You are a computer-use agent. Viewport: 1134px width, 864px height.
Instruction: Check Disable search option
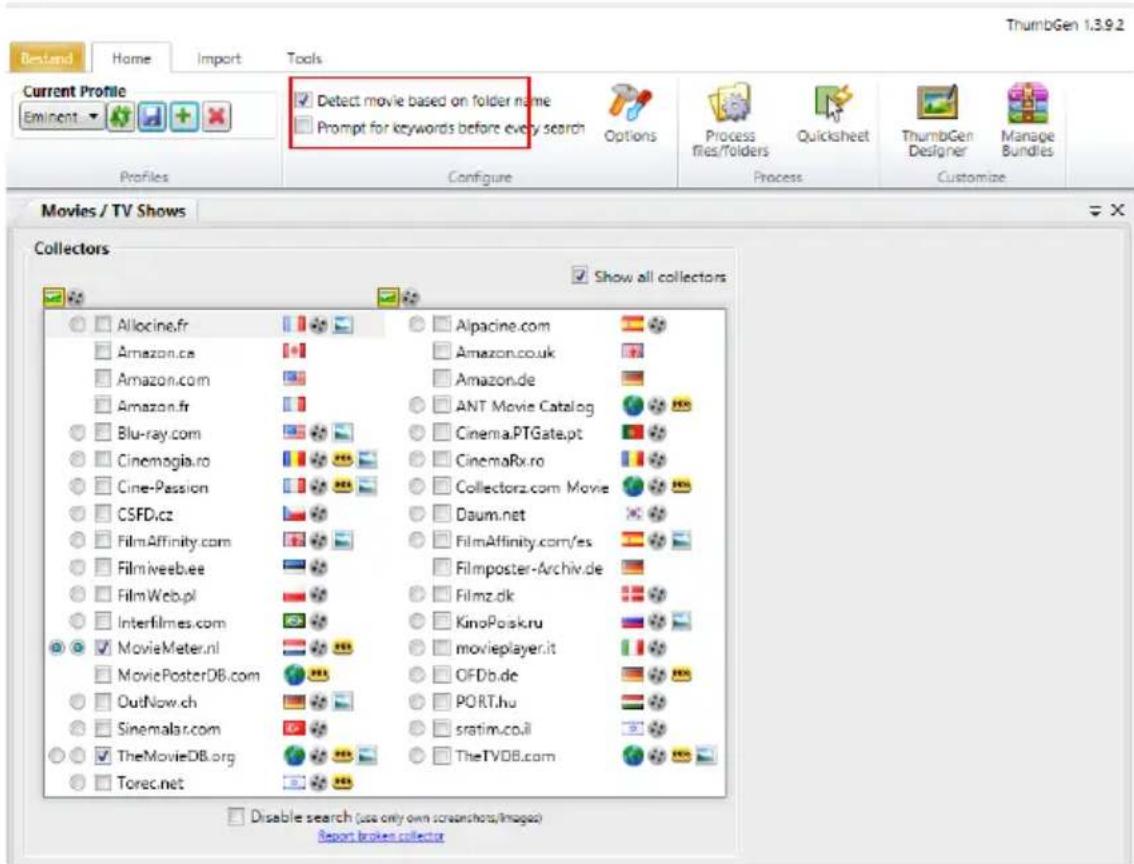(236, 816)
